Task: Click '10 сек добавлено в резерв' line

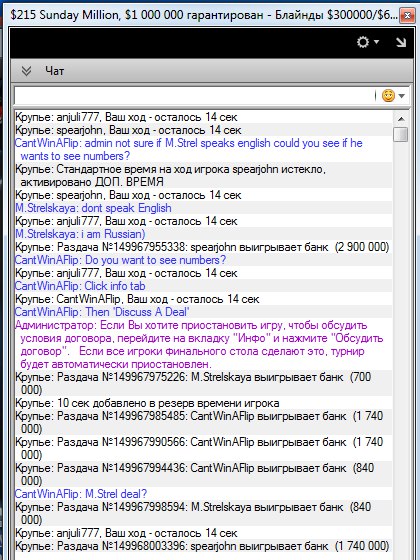Action: click(147, 403)
